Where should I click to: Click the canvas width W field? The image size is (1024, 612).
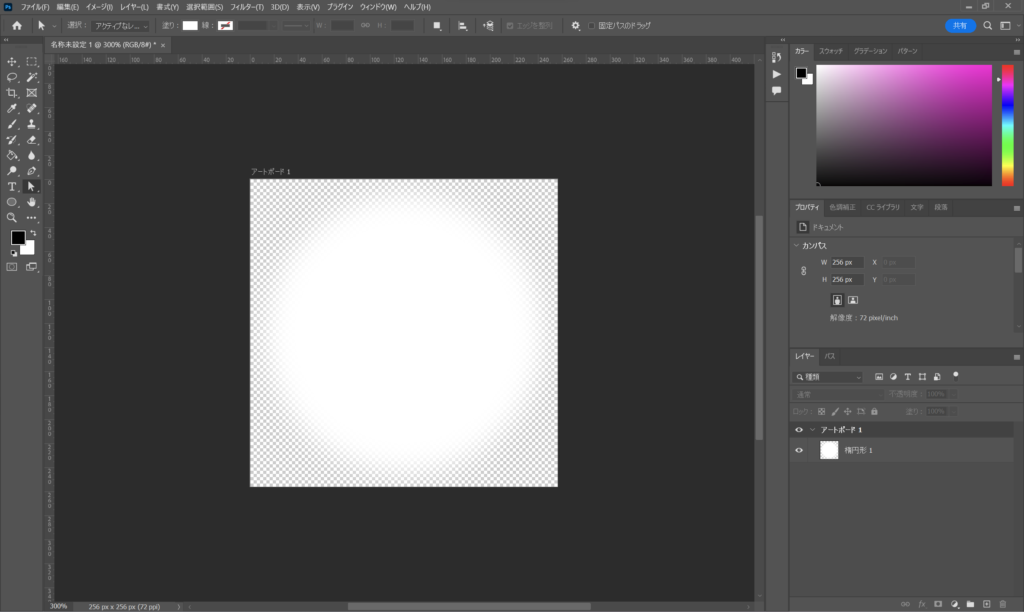(846, 262)
